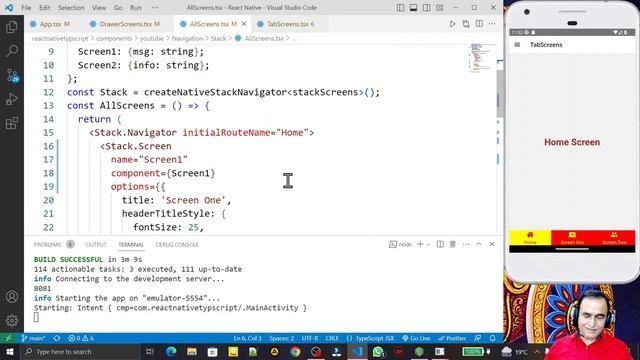This screenshot has width=640, height=360.
Task: Open the Accounts menu icon
Action: coord(12,297)
